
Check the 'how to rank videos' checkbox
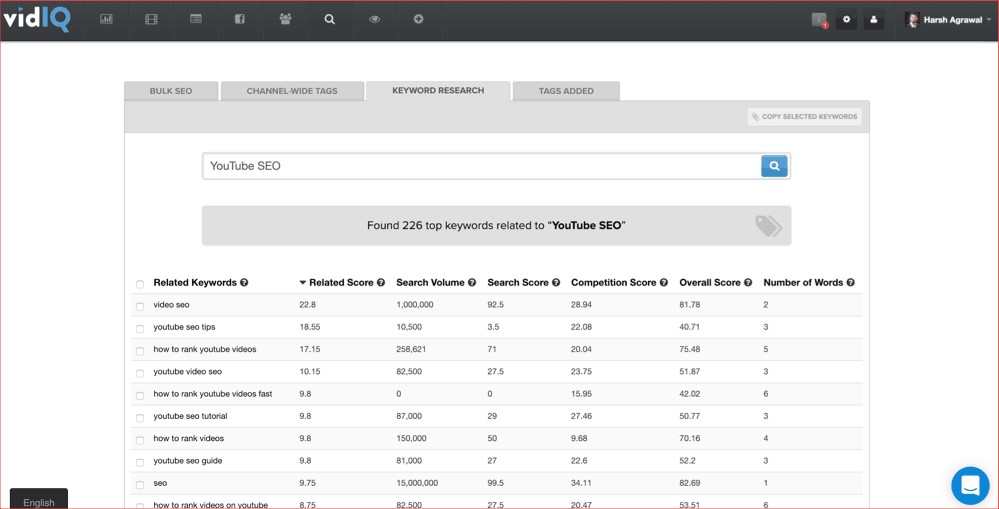point(140,440)
